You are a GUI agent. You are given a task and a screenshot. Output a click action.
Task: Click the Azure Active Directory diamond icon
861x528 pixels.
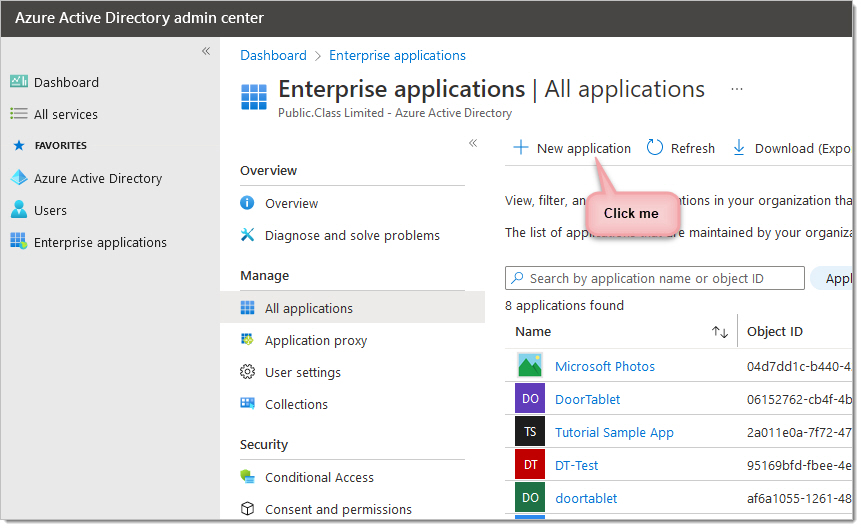click(x=19, y=178)
